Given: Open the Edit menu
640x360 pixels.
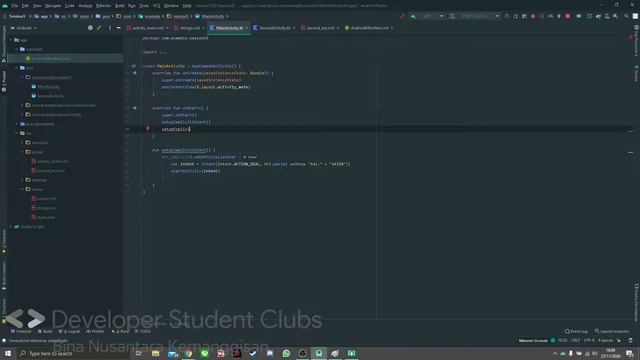Looking at the screenshot, I should pyautogui.click(x=25, y=6).
